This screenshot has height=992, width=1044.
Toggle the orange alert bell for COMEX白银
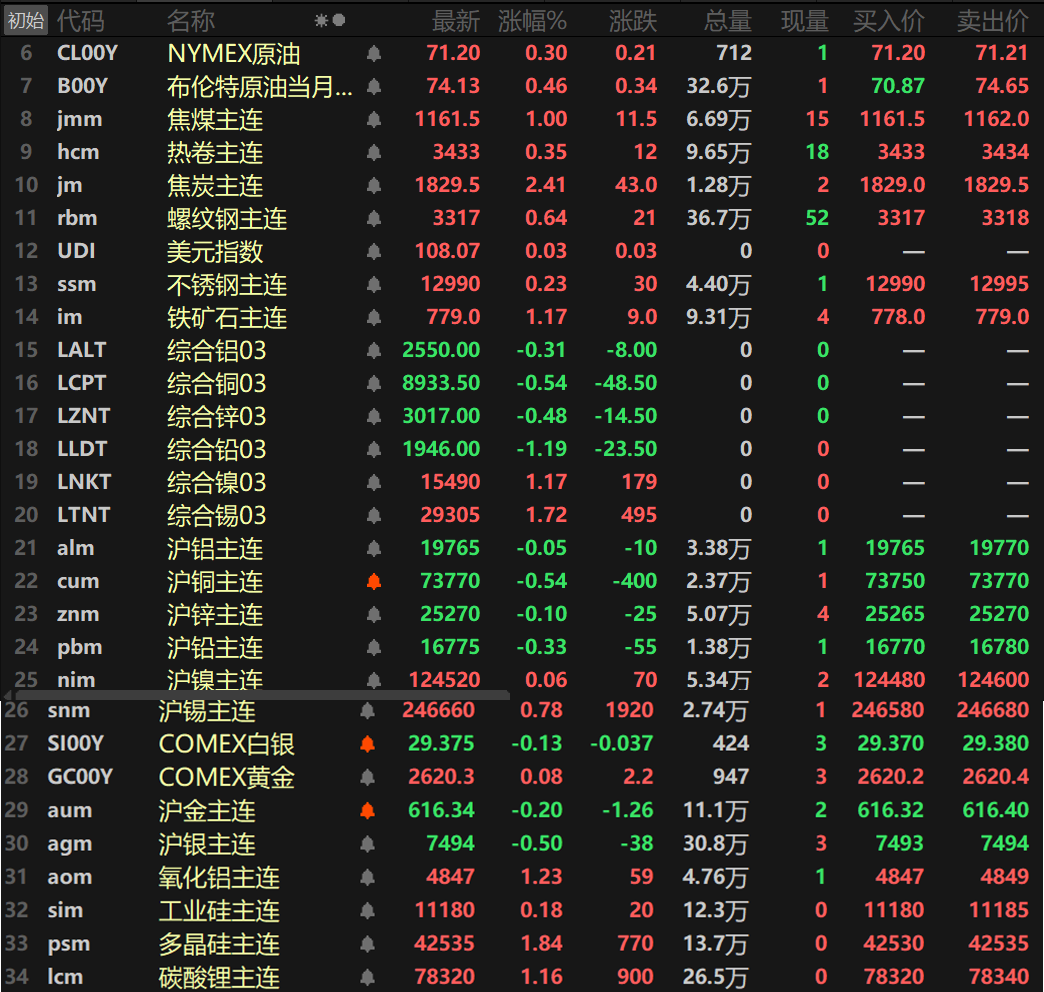[x=367, y=744]
